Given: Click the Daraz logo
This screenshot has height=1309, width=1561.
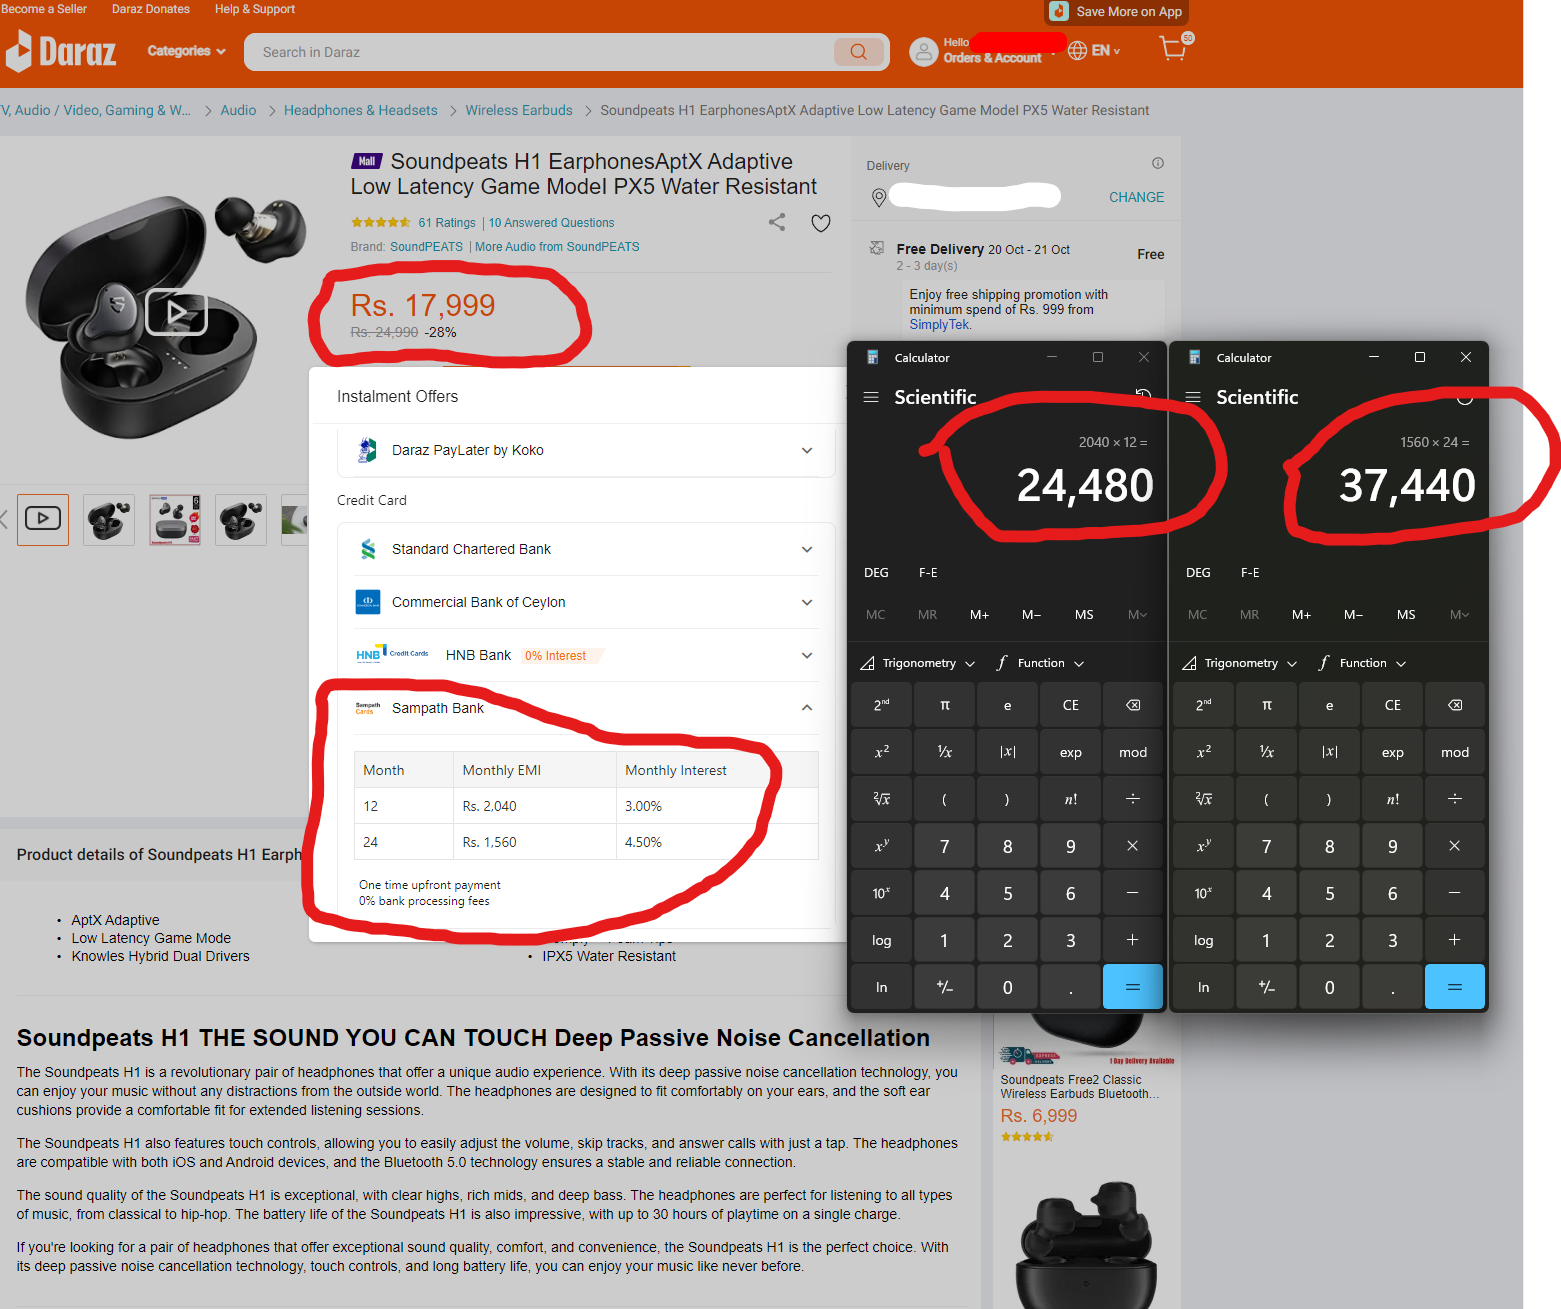Looking at the screenshot, I should pyautogui.click(x=61, y=51).
